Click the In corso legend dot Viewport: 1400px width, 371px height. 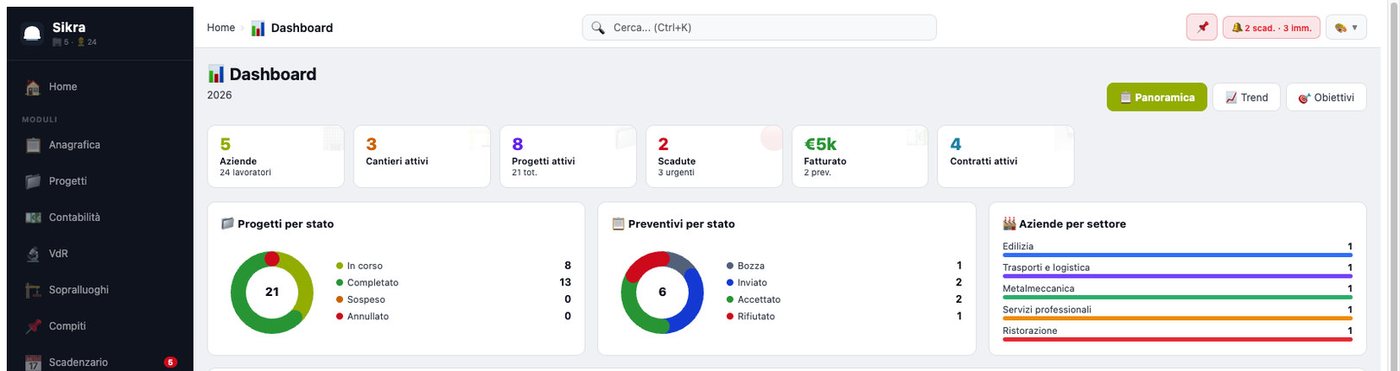click(x=340, y=266)
